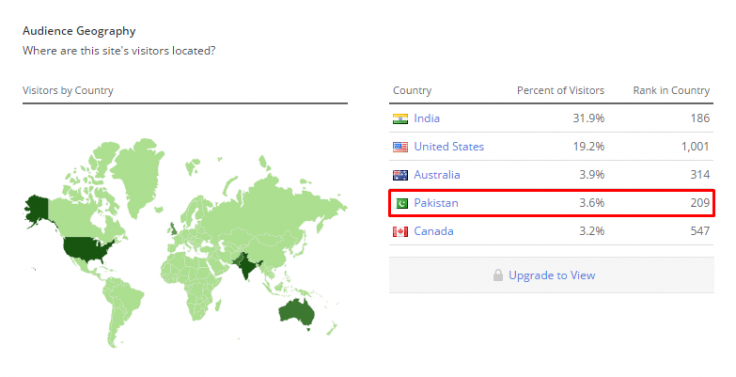736x377 pixels.
Task: Select Australia on the world map
Action: tap(297, 312)
